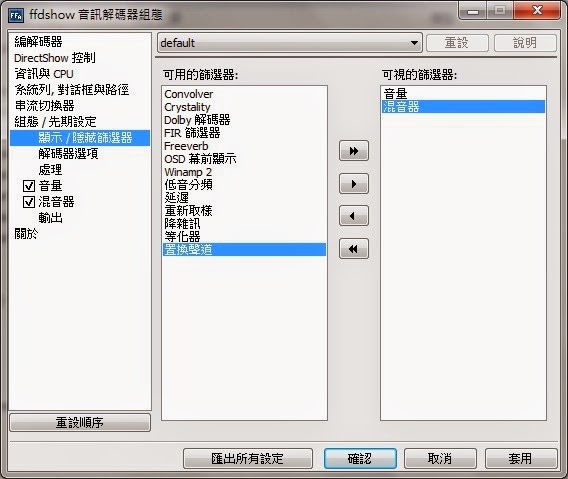Select Dolby 解碼器 in available filters
568x479 pixels.
[x=245, y=120]
